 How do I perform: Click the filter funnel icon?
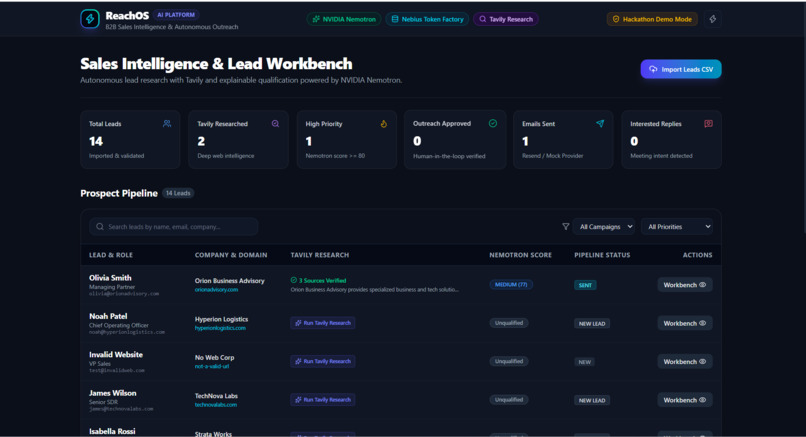tap(565, 226)
